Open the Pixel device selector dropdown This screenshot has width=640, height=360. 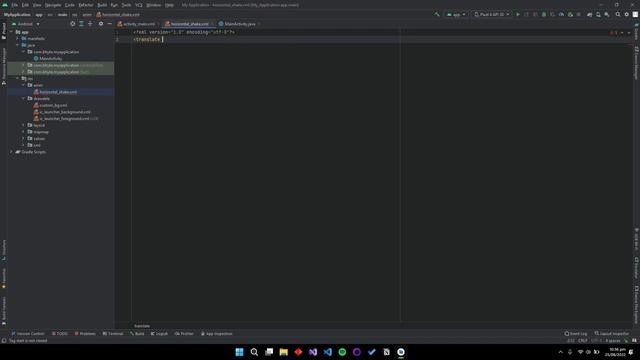[492, 14]
